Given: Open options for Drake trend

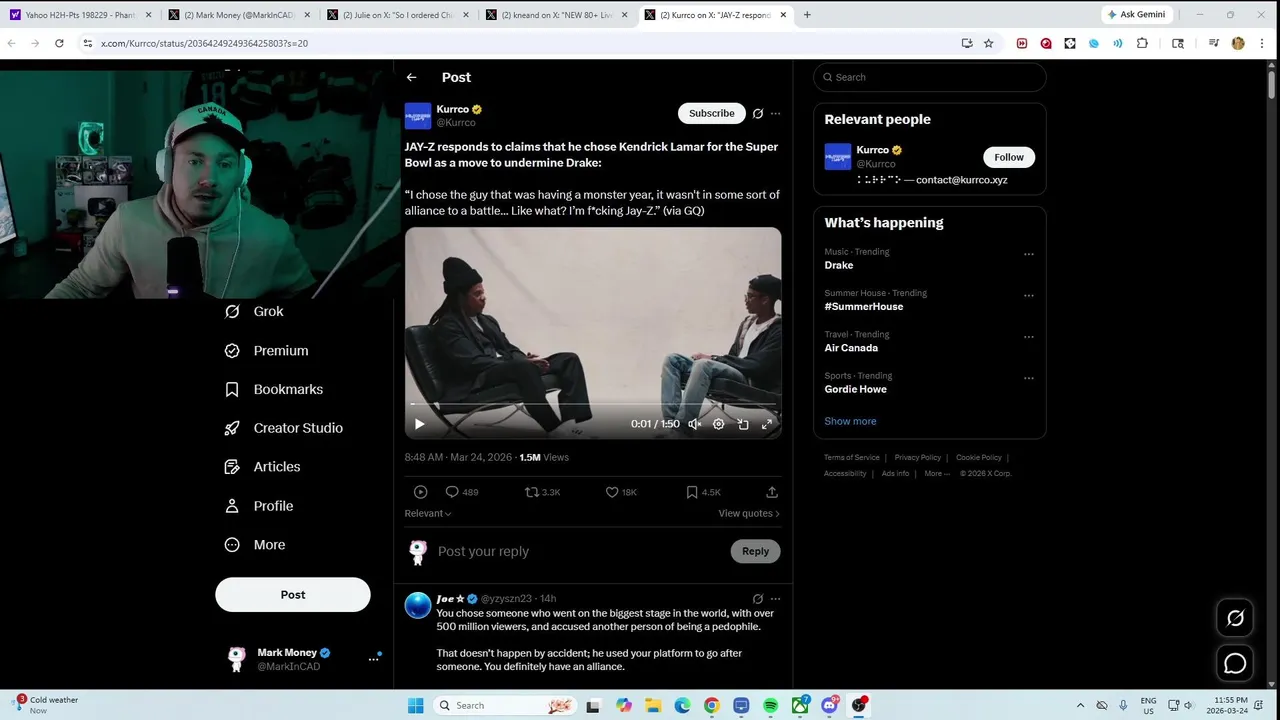Looking at the screenshot, I should click(1029, 254).
